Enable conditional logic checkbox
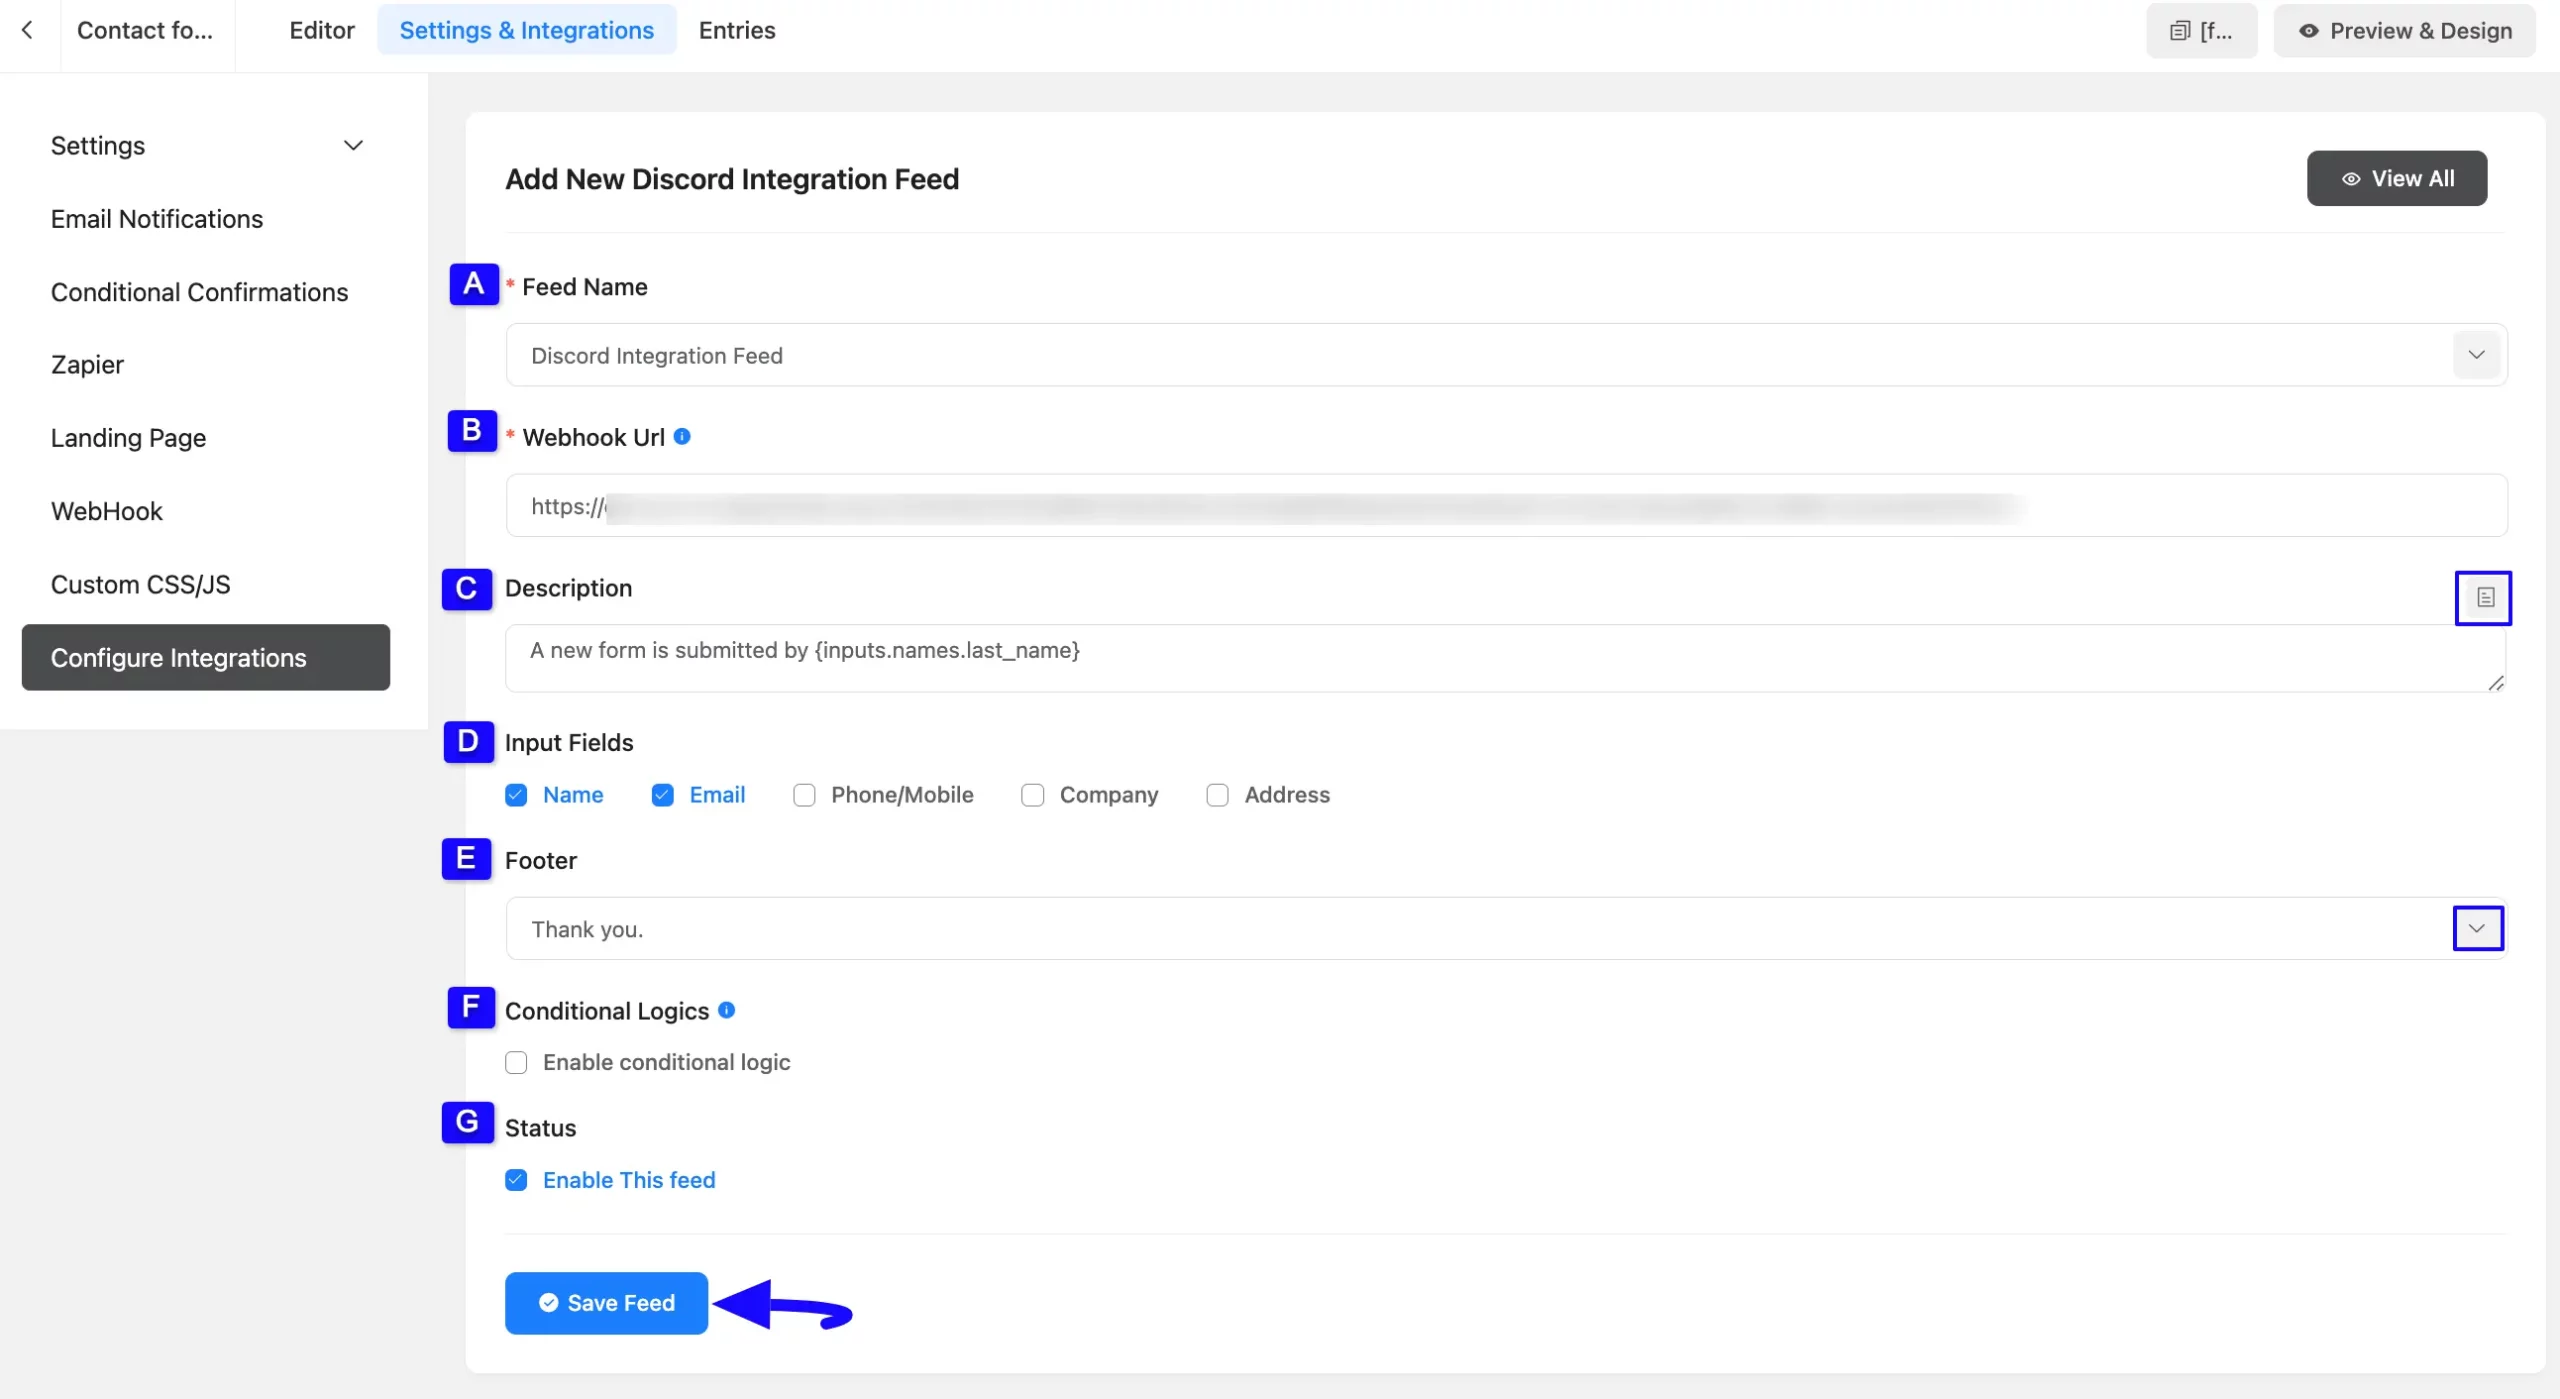 (516, 1062)
